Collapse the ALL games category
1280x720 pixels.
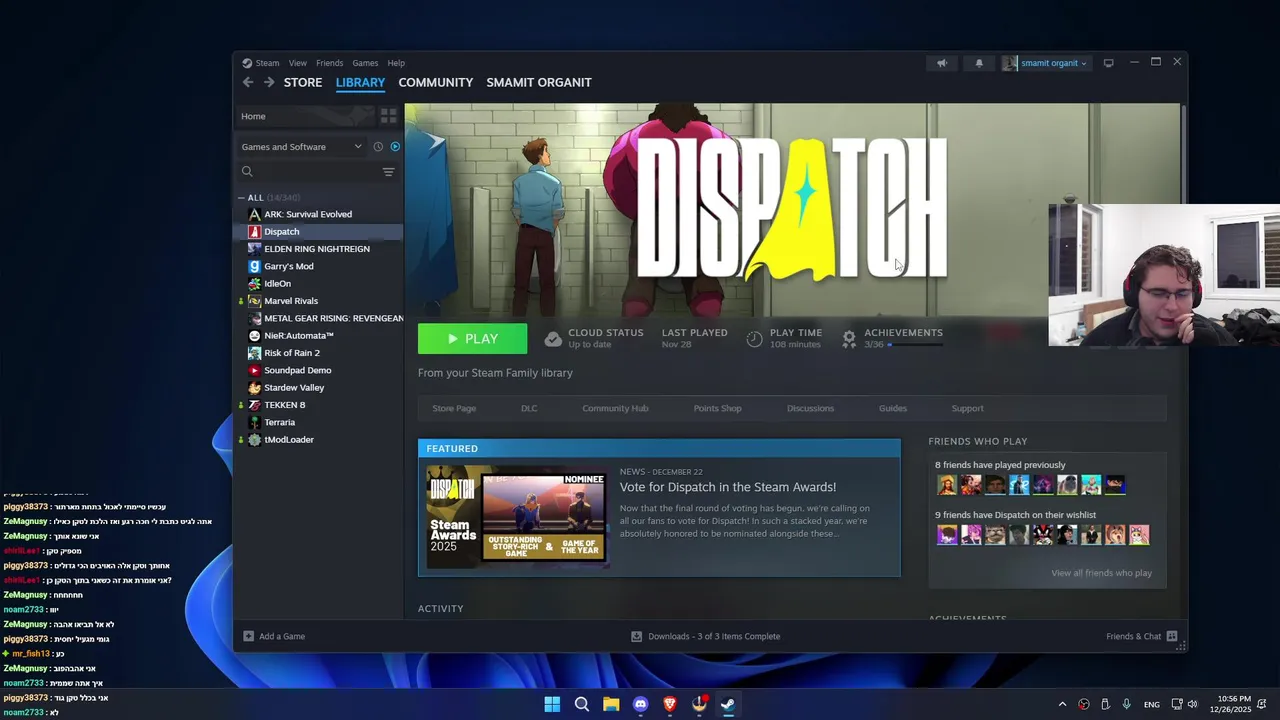[242, 197]
